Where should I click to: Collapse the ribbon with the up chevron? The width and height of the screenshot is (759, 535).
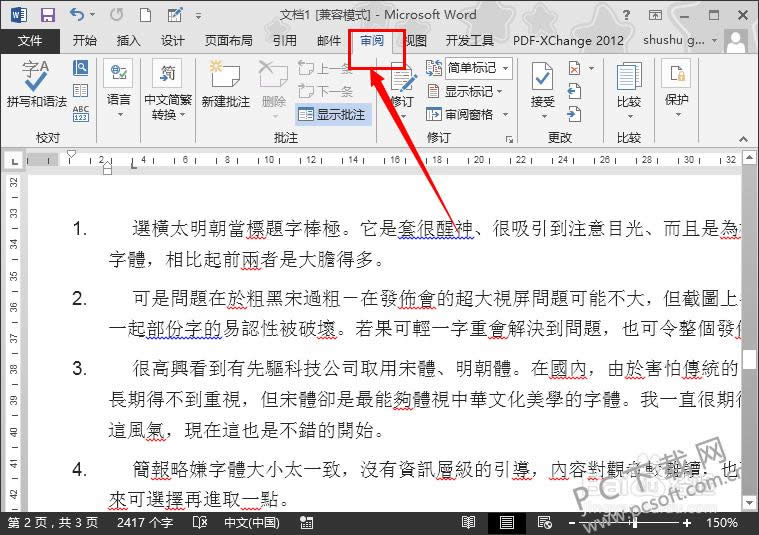743,139
